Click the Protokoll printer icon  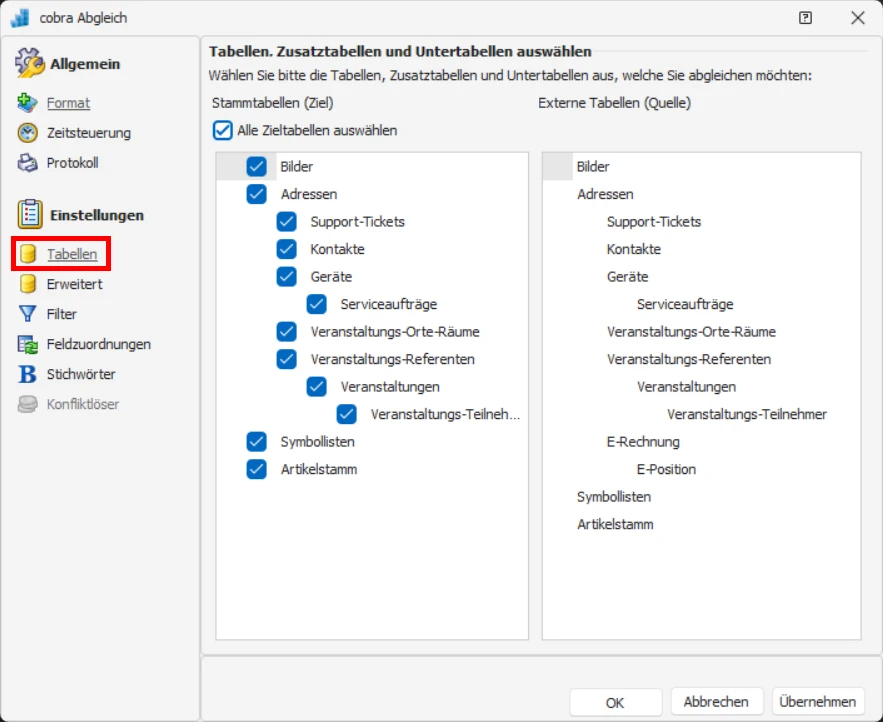(27, 163)
